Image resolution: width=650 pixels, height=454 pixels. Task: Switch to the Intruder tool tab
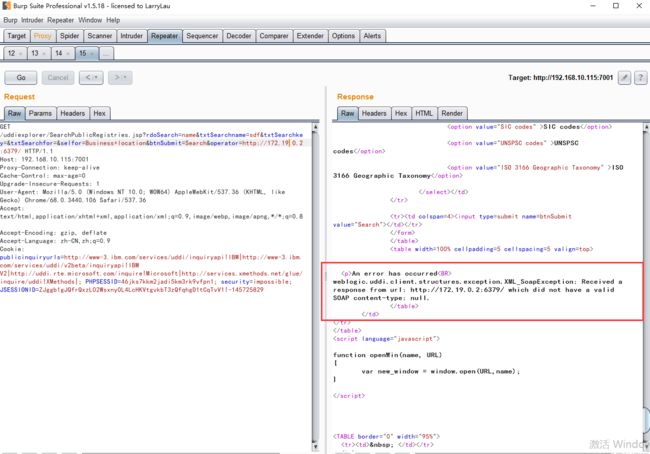[x=131, y=36]
